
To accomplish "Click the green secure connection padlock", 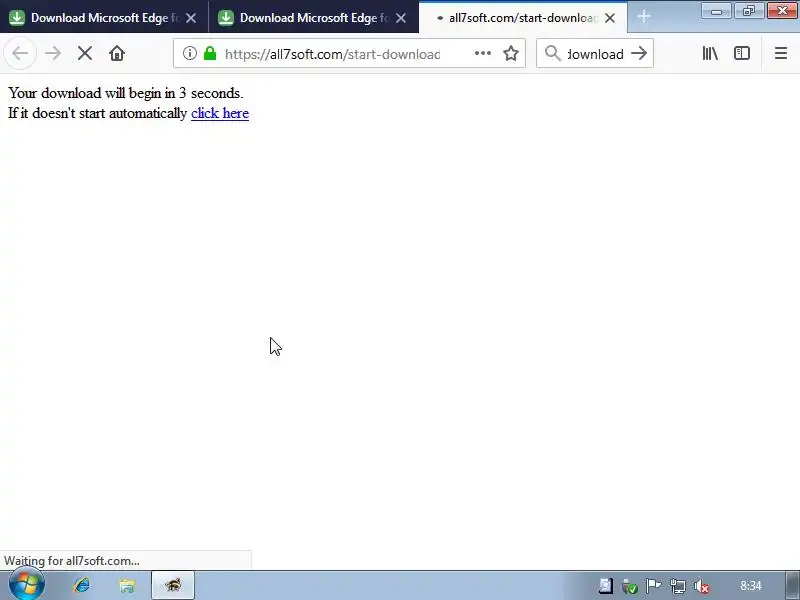I will pos(210,53).
